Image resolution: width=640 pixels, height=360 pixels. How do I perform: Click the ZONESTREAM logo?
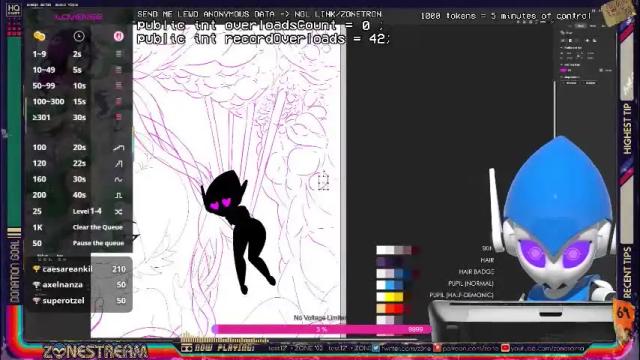95,352
